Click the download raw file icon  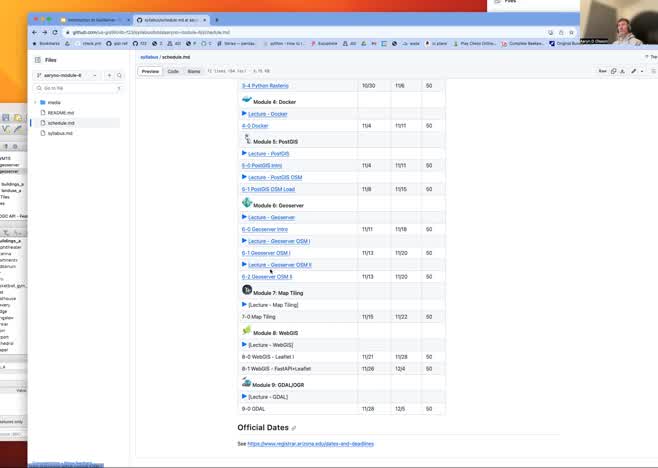coord(624,71)
